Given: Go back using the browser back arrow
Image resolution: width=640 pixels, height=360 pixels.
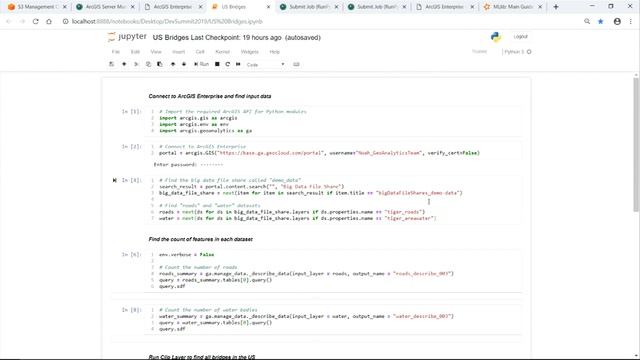Looking at the screenshot, I should coord(9,21).
